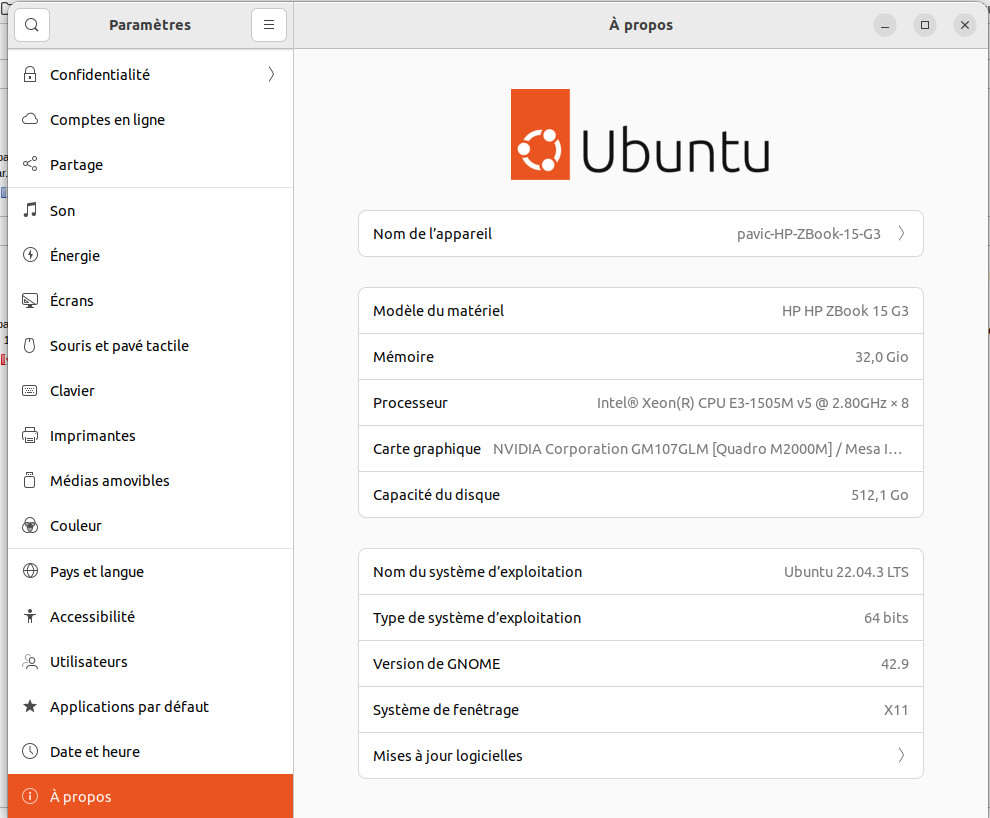990x818 pixels.
Task: Expand the Confidentialité chevron arrow
Action: tap(271, 75)
